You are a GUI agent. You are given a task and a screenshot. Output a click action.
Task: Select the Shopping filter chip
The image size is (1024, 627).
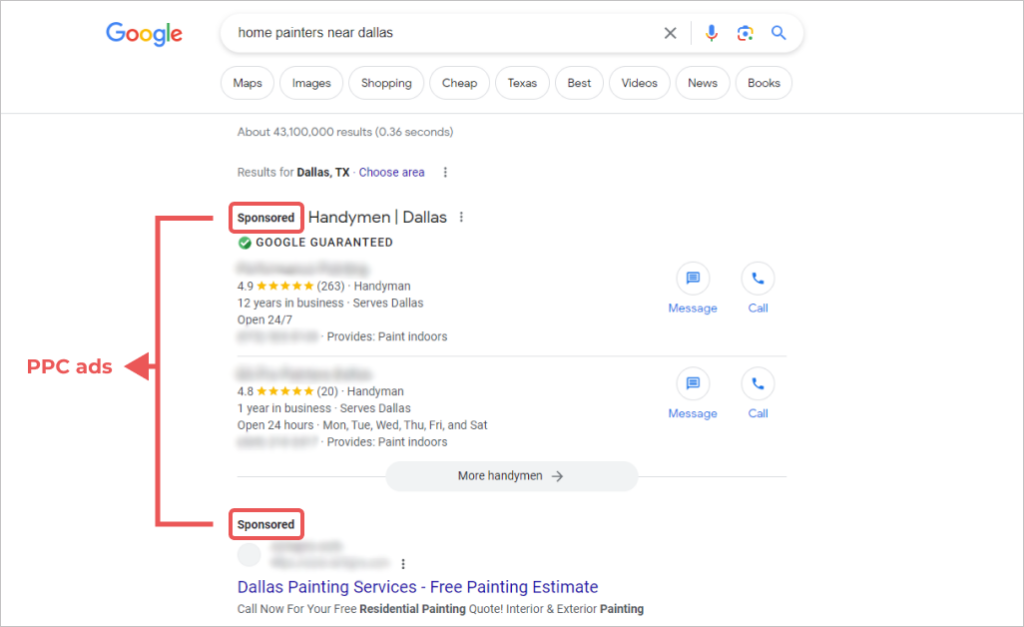pyautogui.click(x=386, y=83)
